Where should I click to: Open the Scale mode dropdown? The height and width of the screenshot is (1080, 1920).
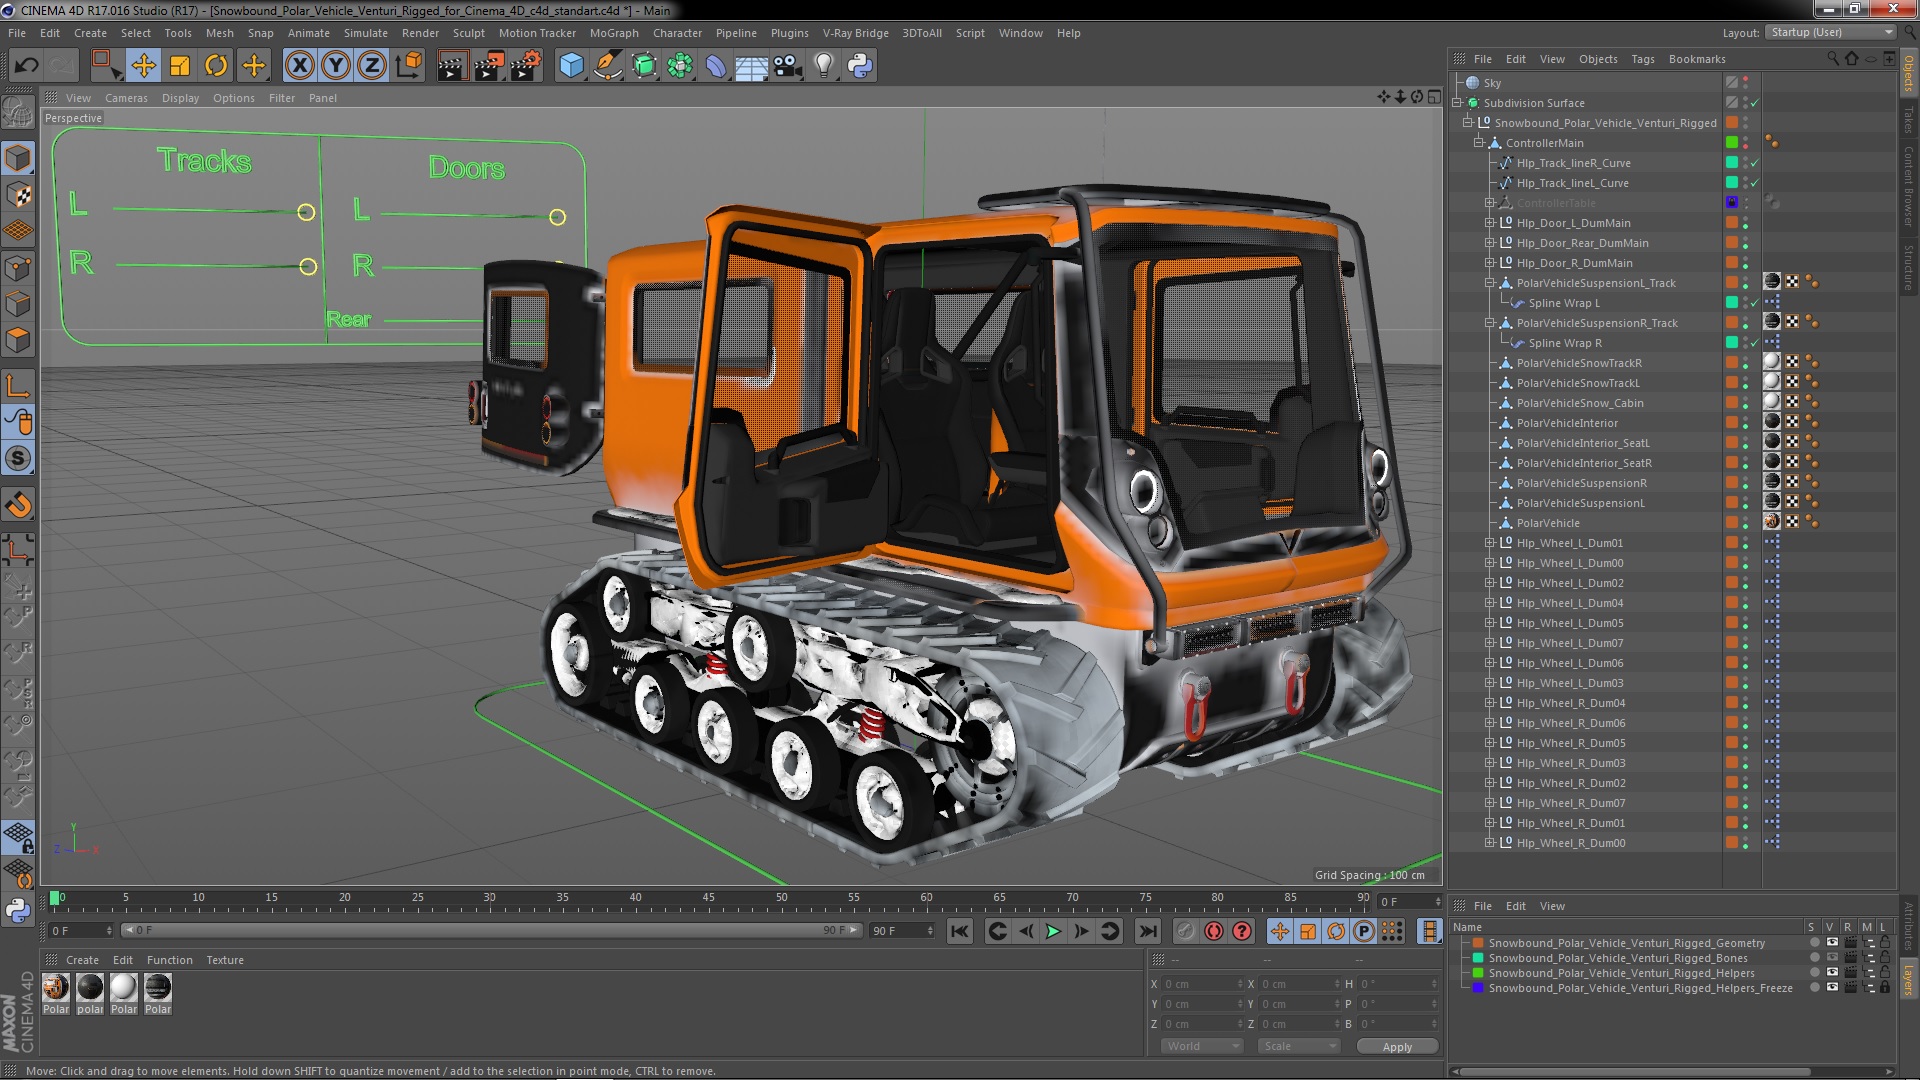click(x=1299, y=1046)
